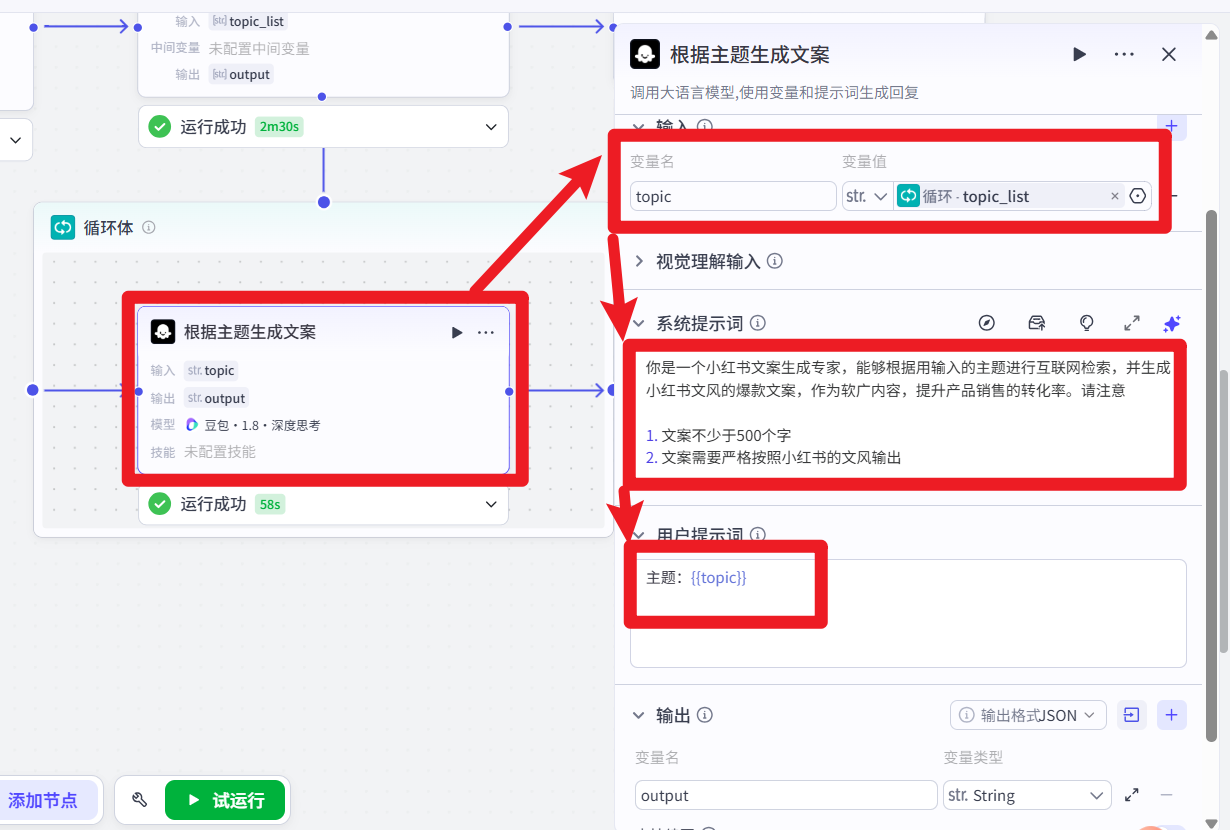Edit the output variable name field
The width and height of the screenshot is (1230, 830).
pyautogui.click(x=786, y=795)
